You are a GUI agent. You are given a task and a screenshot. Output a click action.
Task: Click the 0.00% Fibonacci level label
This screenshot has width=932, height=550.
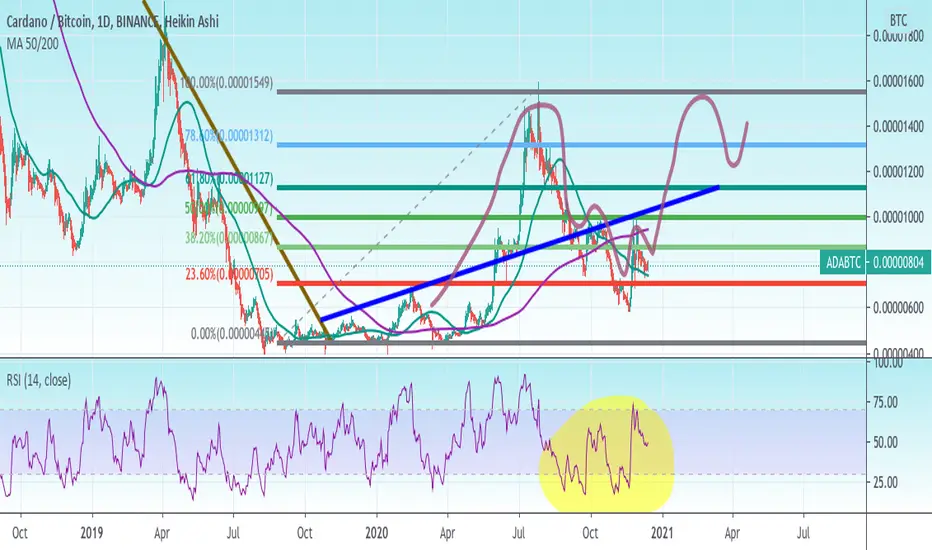point(233,334)
